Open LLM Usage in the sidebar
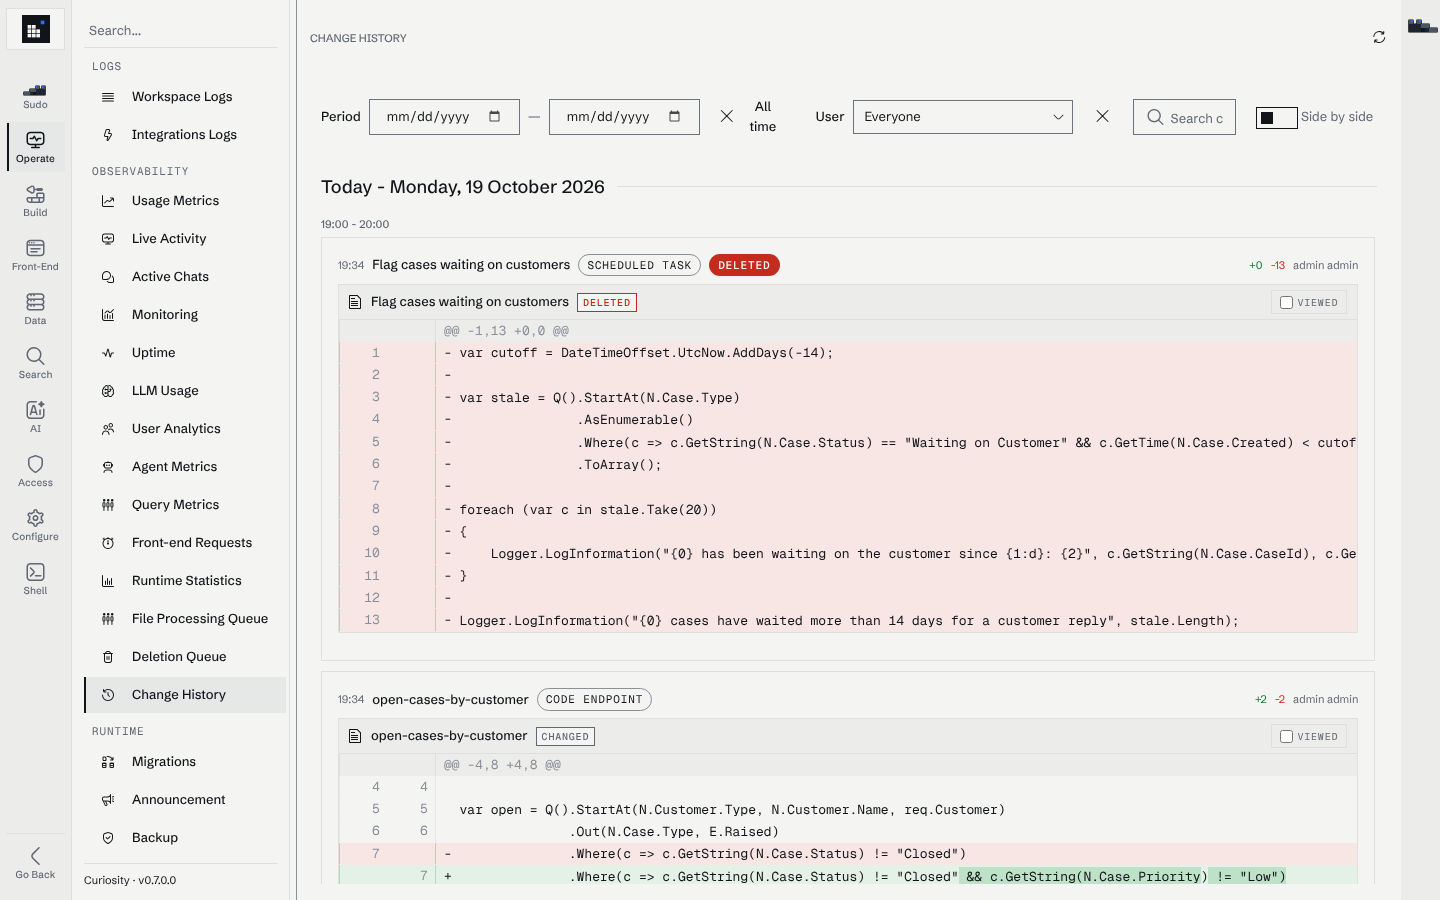The height and width of the screenshot is (900, 1440). (185, 391)
